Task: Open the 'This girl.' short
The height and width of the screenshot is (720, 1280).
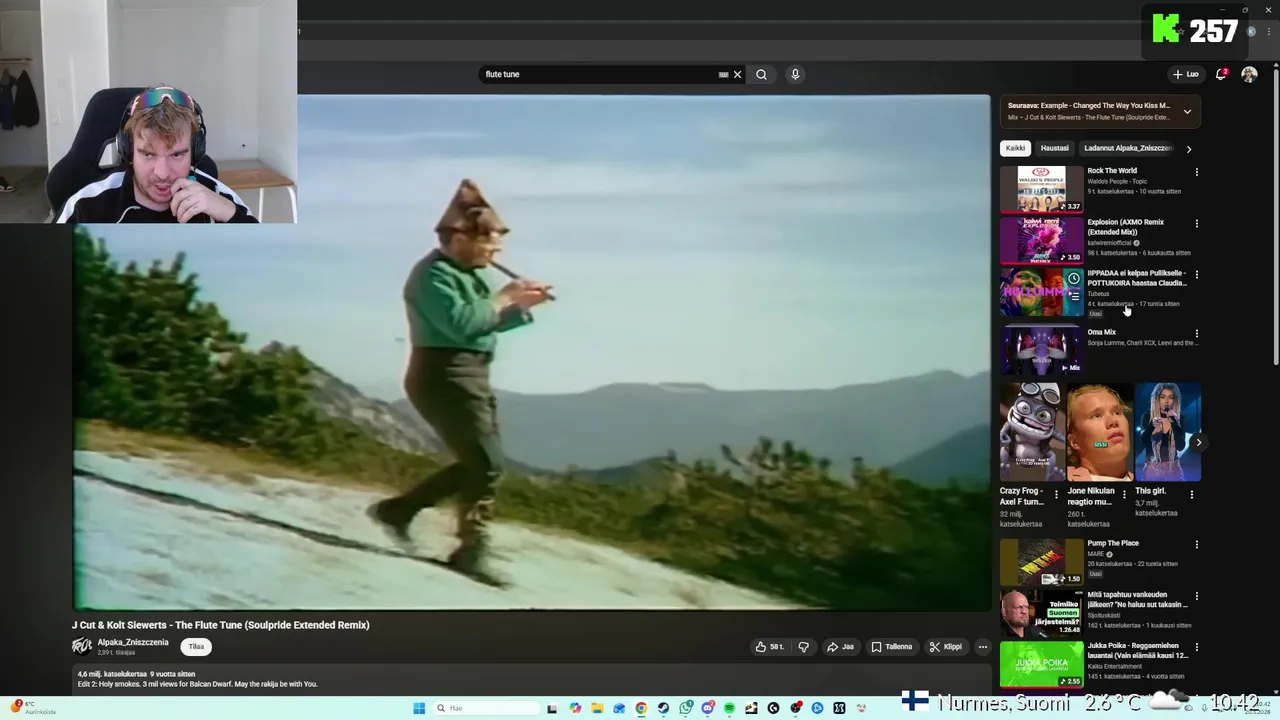Action: pyautogui.click(x=1167, y=432)
